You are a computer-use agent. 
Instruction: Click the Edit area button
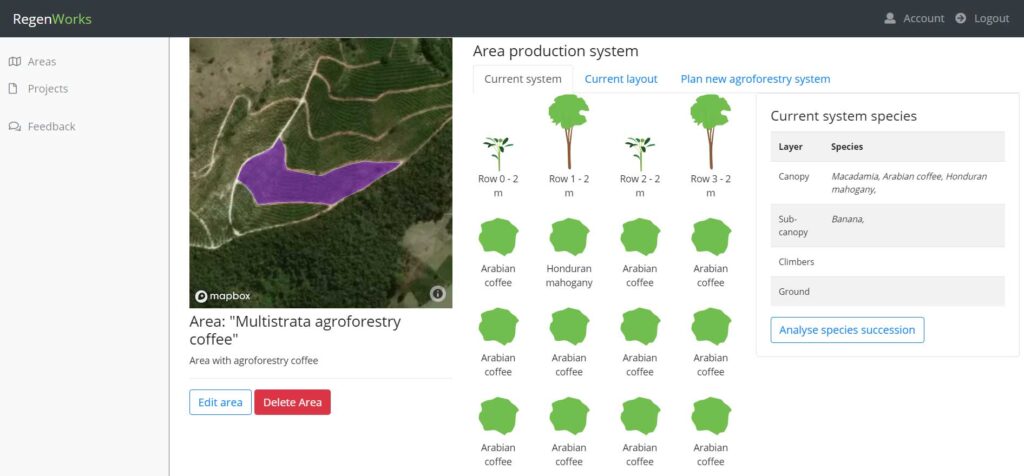(x=220, y=402)
